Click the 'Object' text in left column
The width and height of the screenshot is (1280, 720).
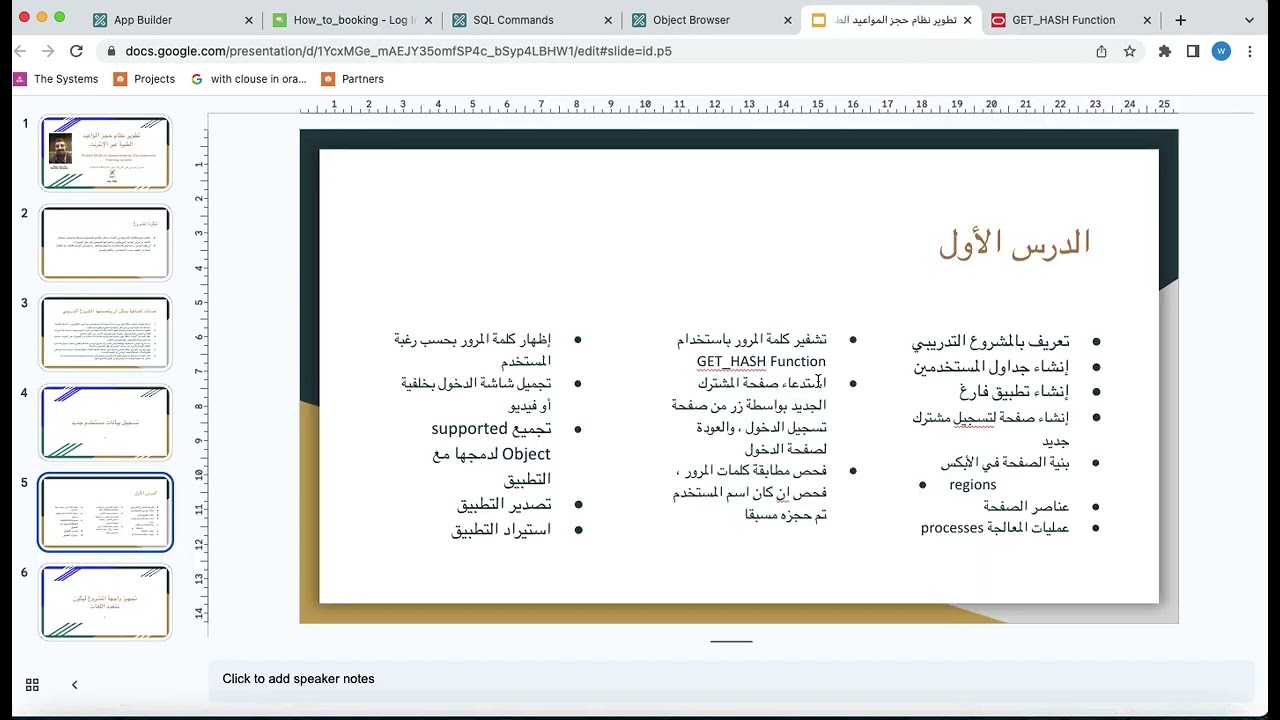tap(526, 453)
